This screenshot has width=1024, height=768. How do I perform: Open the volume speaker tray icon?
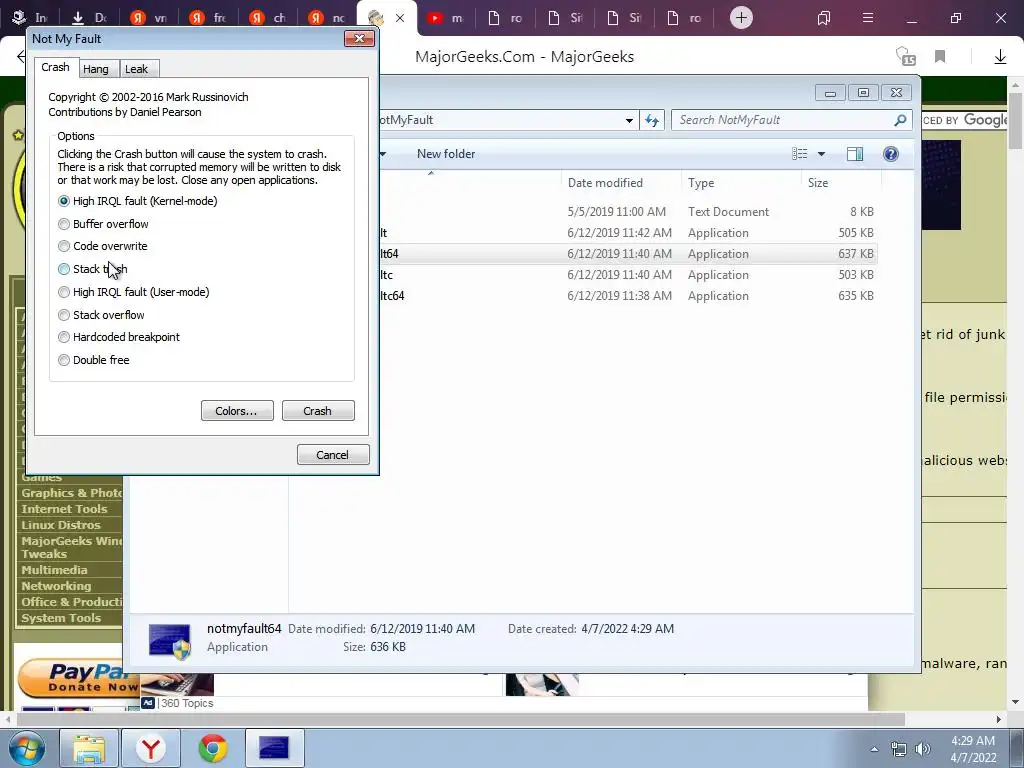tap(923, 749)
